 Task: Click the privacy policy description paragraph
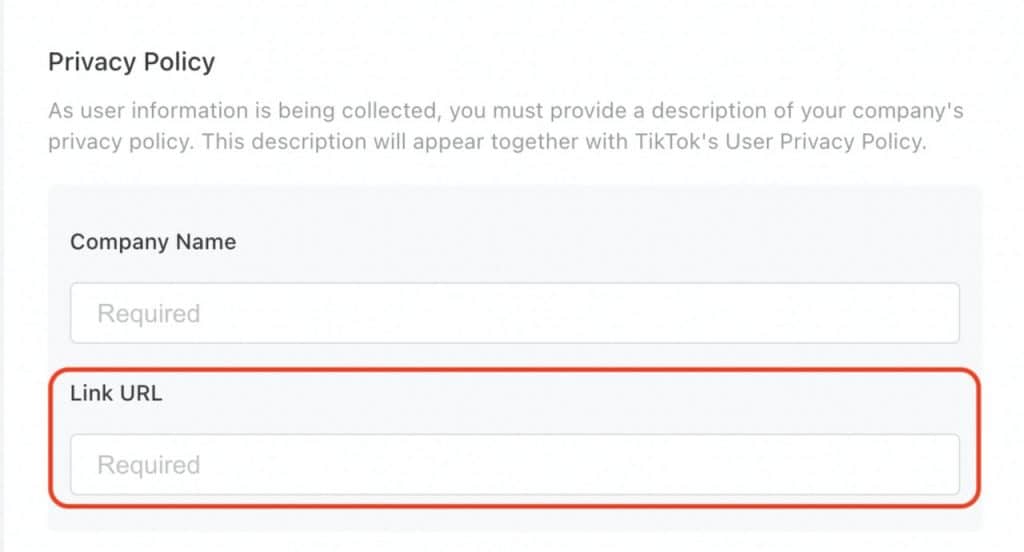[x=505, y=126]
